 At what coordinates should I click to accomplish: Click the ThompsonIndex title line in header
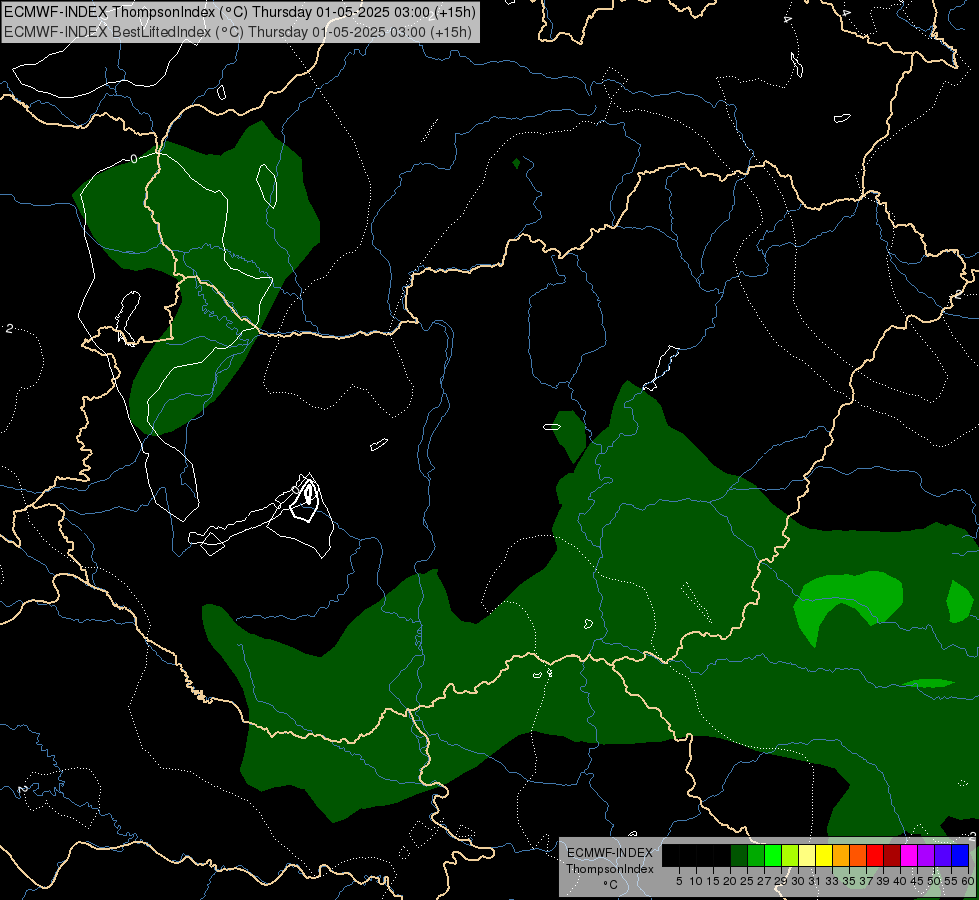(240, 11)
